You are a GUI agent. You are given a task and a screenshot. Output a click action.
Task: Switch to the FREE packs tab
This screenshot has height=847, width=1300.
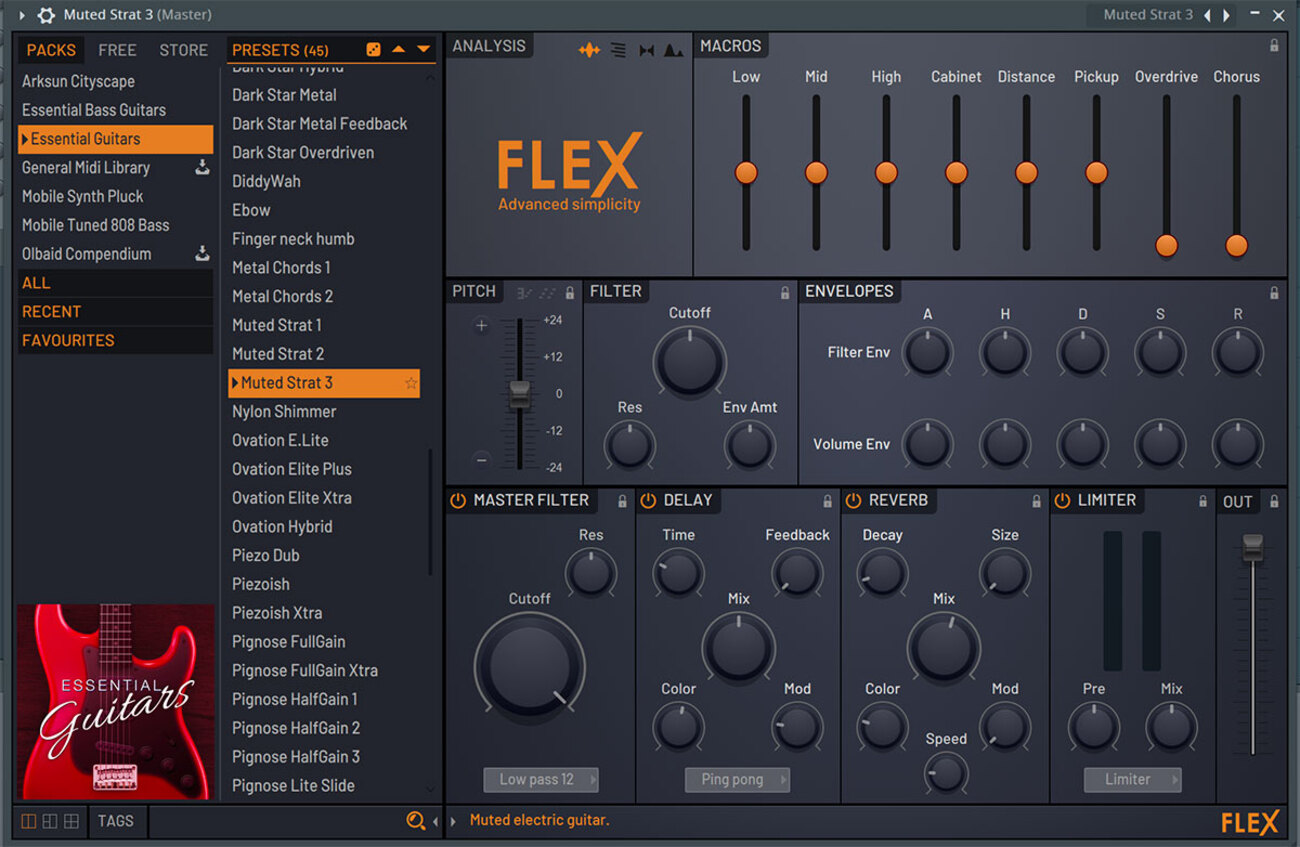(117, 50)
